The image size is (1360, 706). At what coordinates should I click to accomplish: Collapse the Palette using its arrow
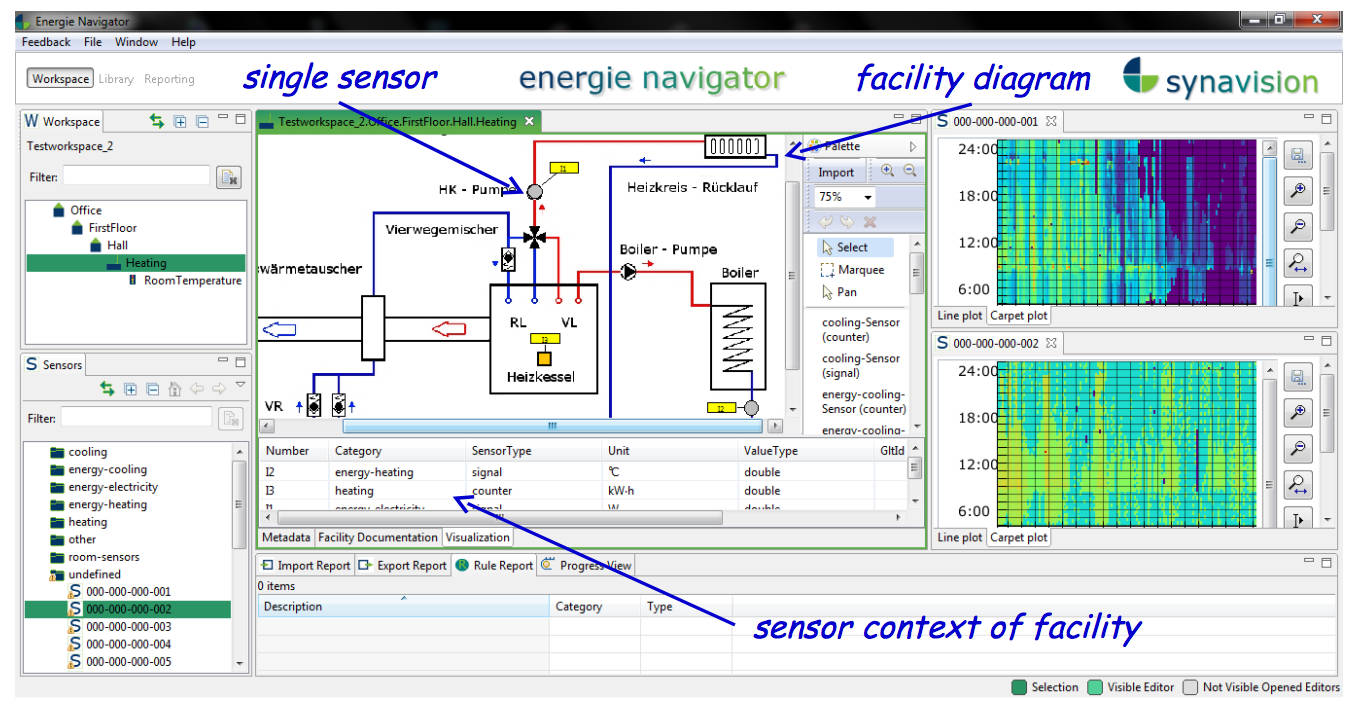click(x=912, y=146)
